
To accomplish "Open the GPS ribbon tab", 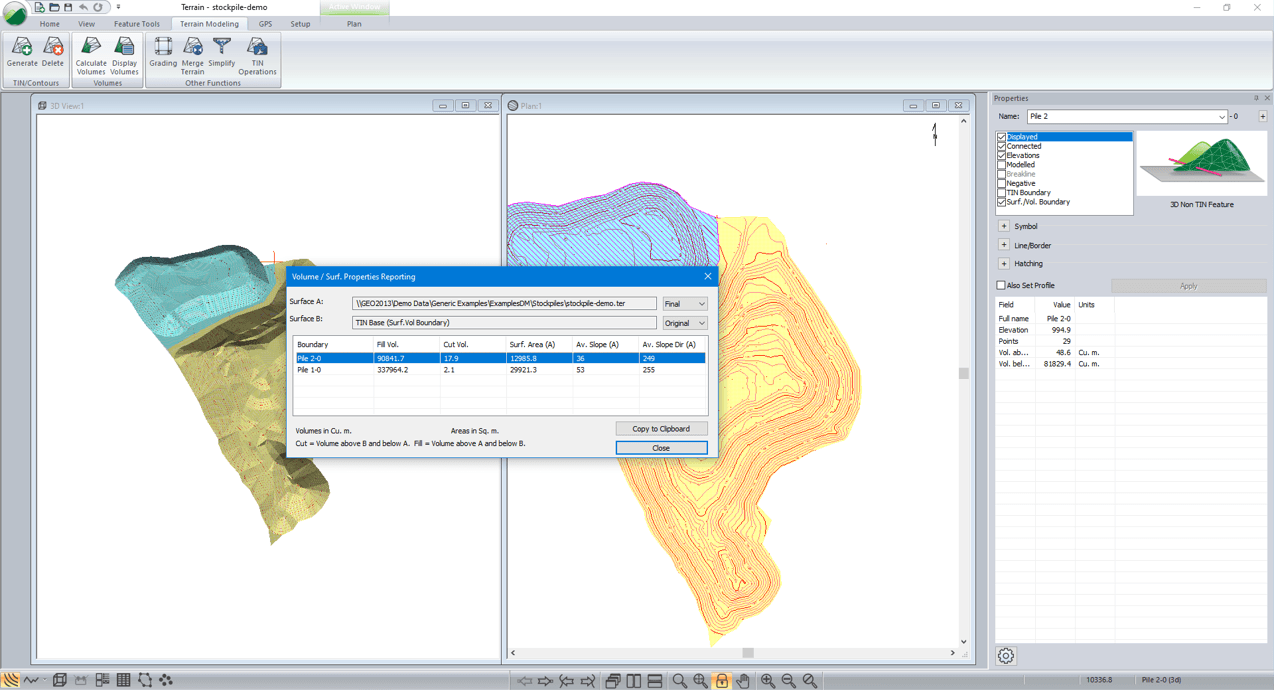I will click(x=264, y=23).
